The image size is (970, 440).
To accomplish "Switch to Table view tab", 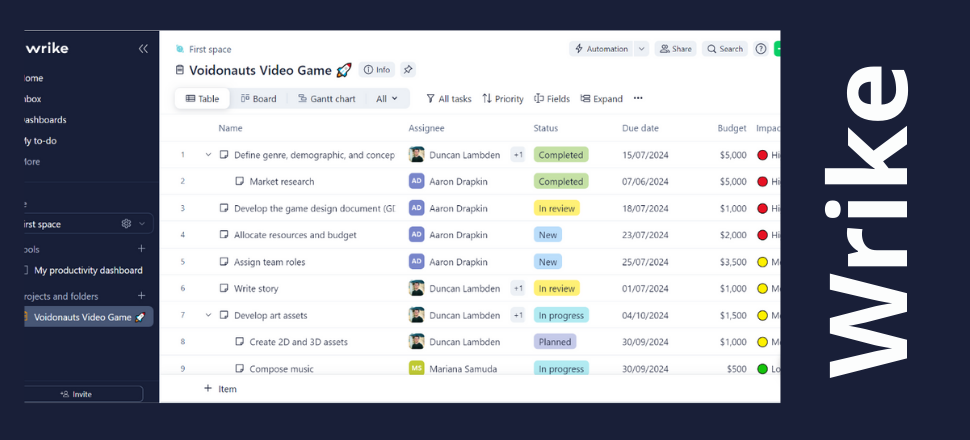I will [202, 98].
